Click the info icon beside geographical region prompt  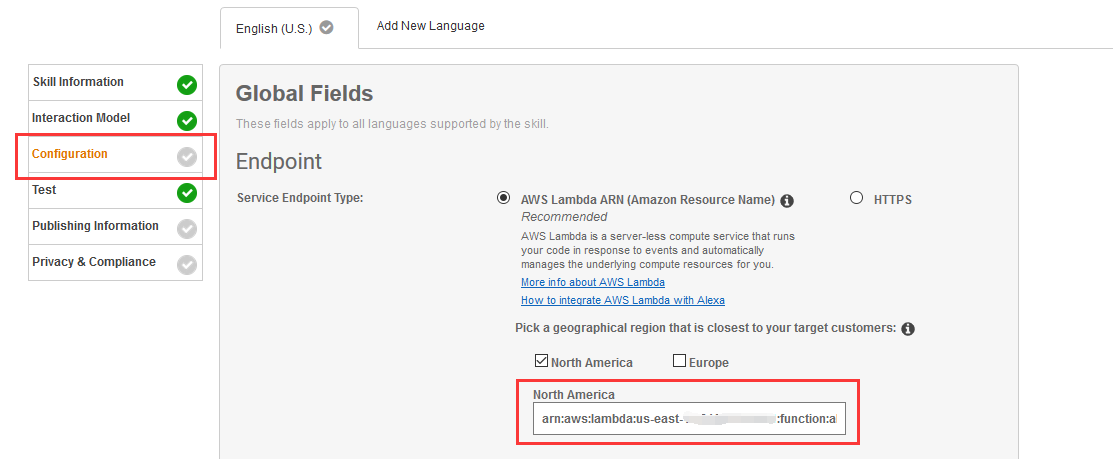click(x=908, y=328)
